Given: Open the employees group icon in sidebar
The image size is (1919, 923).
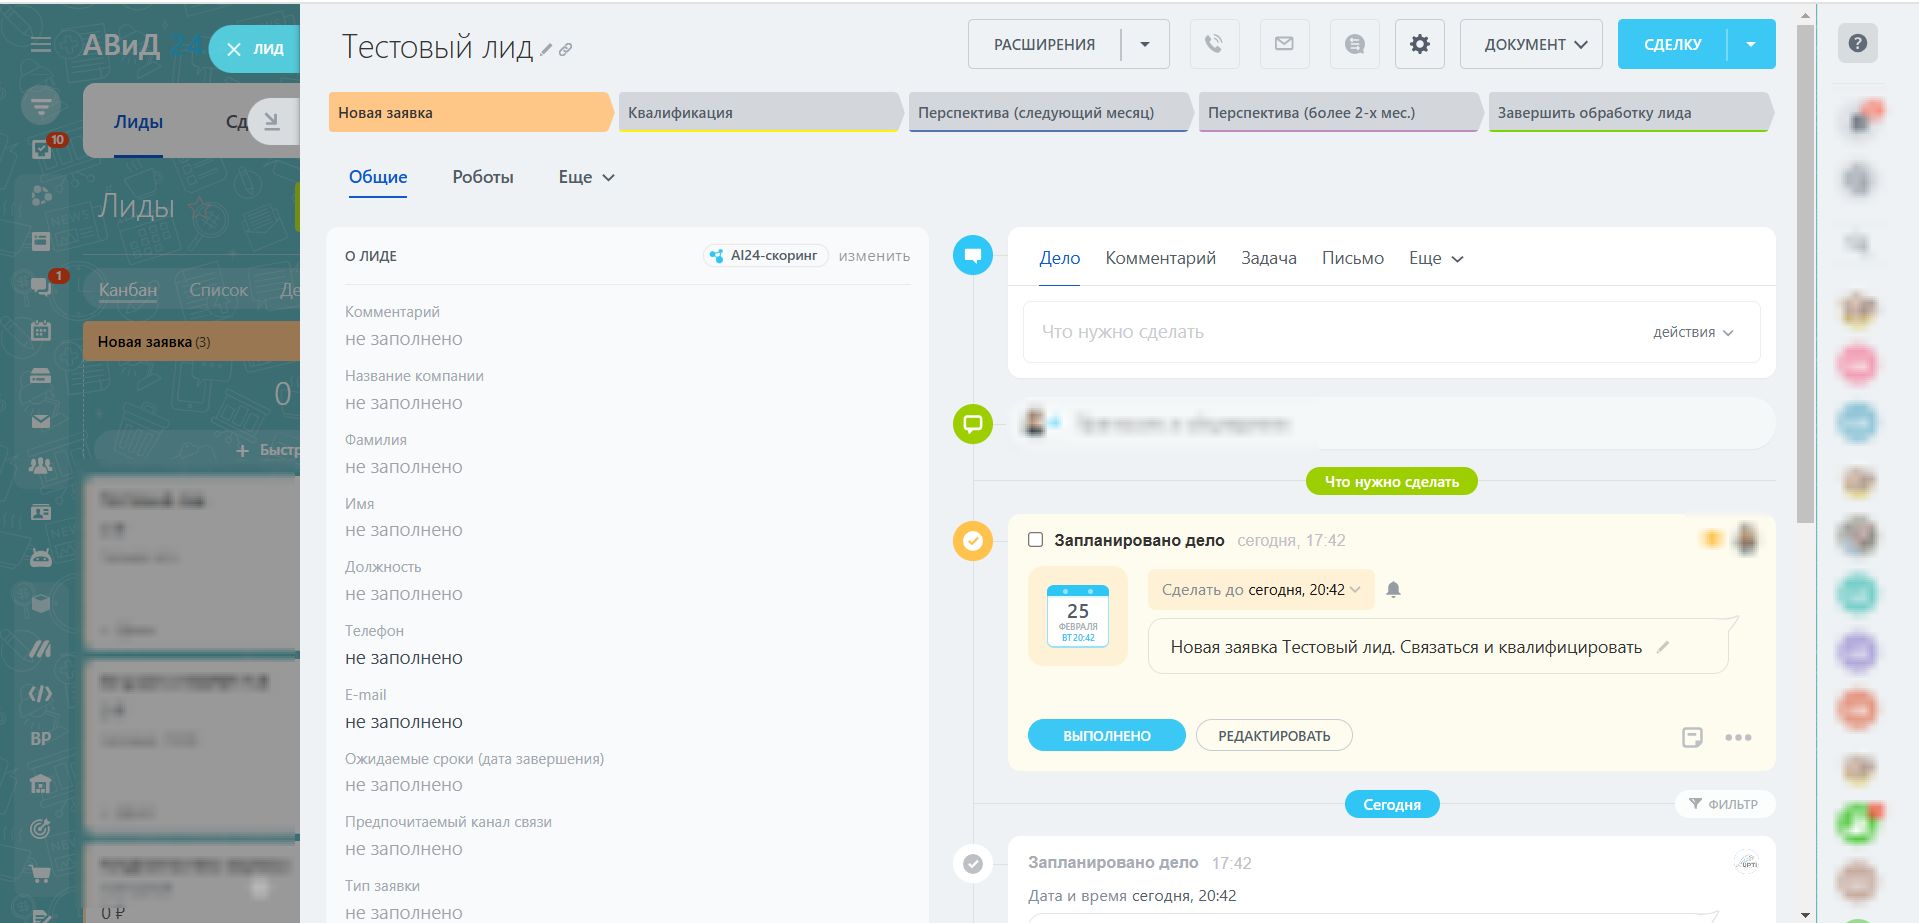Looking at the screenshot, I should (x=41, y=466).
